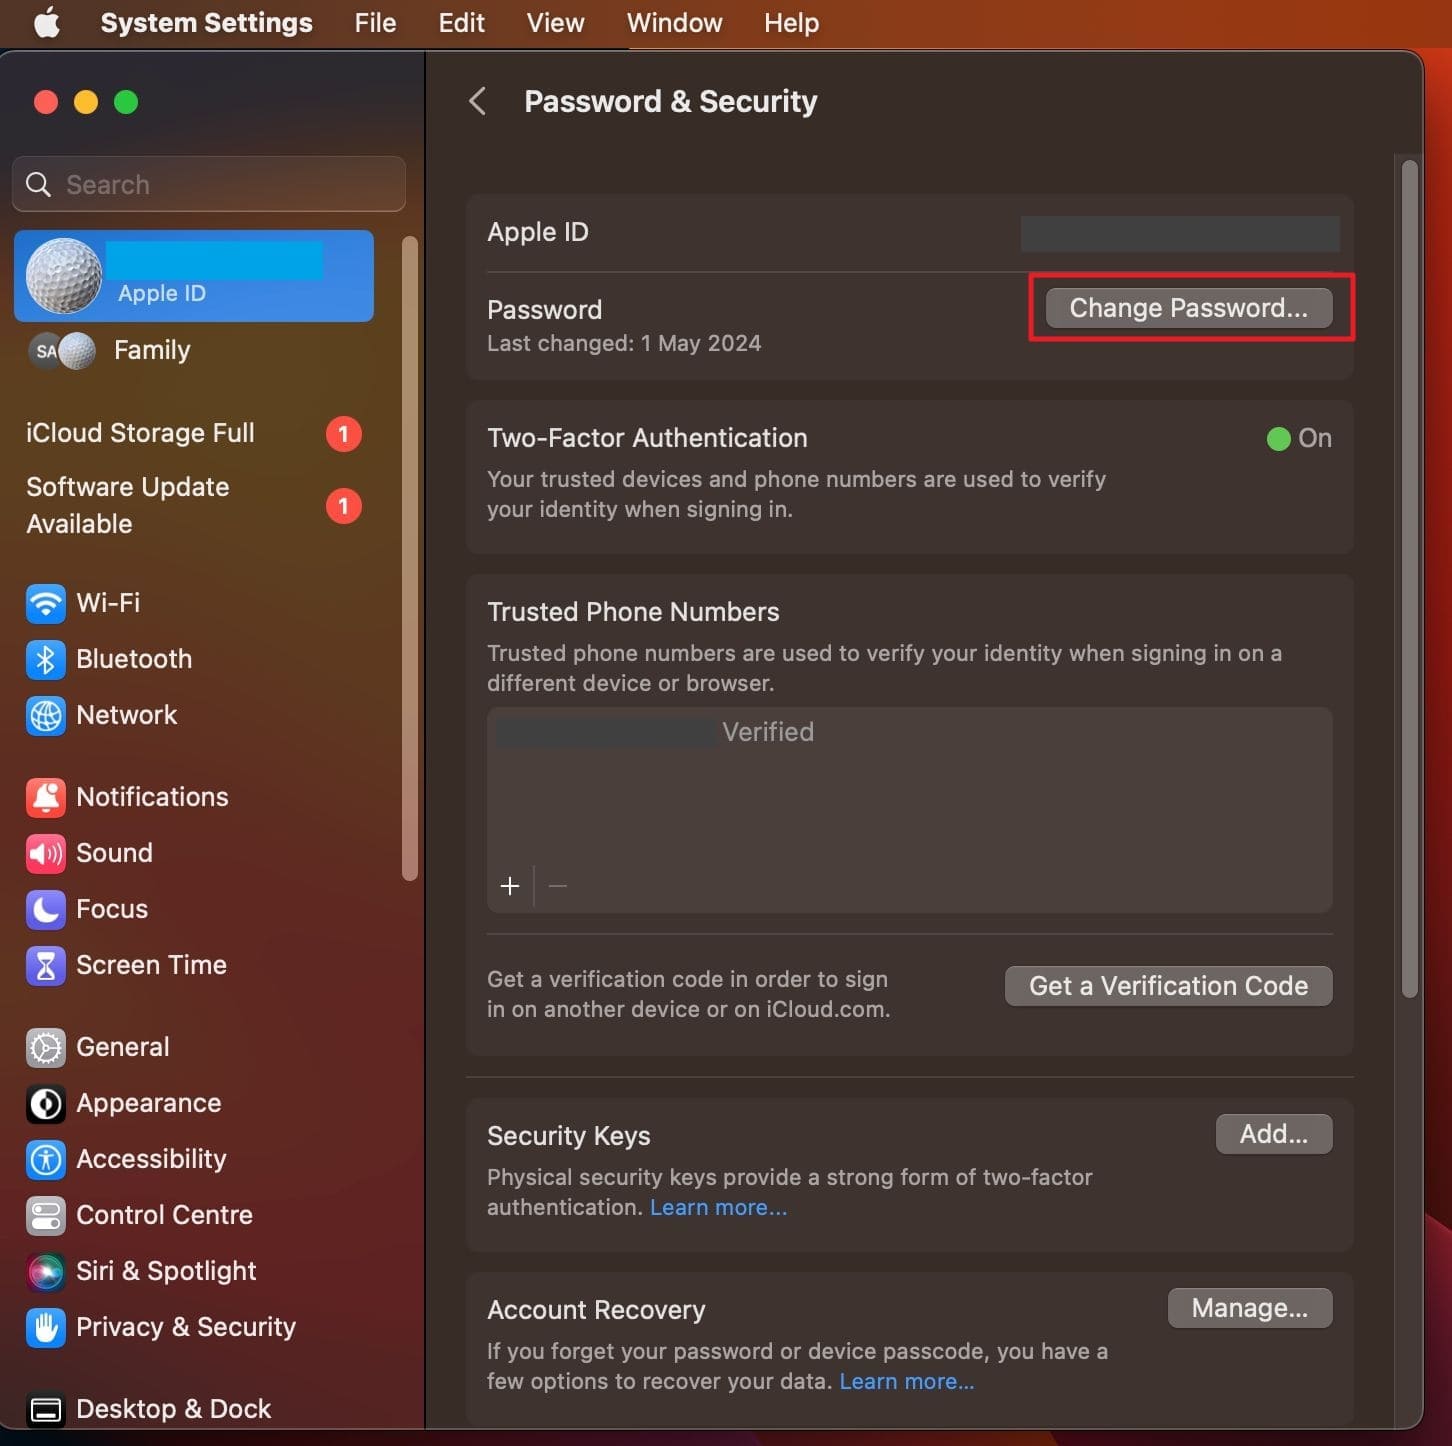The image size is (1452, 1446).
Task: Select Wi-Fi in the sidebar
Action: pos(108,603)
